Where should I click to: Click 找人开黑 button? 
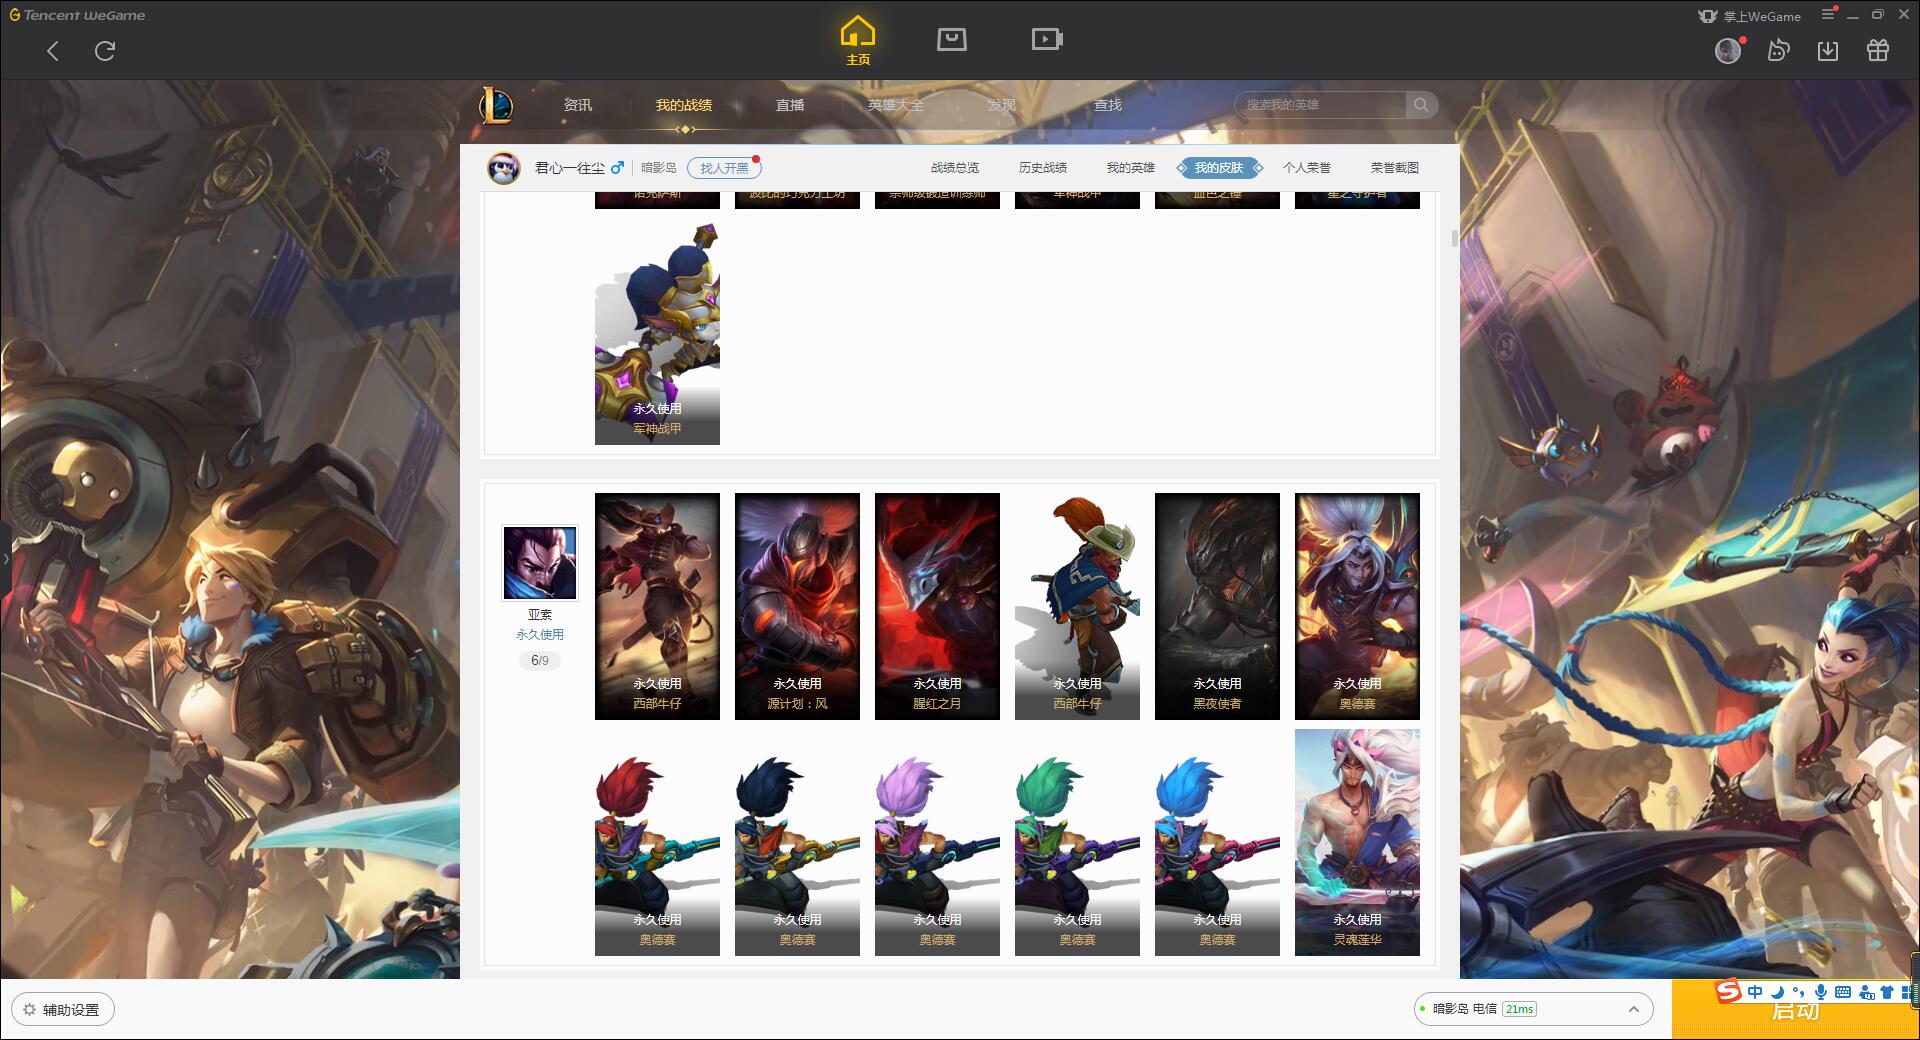pyautogui.click(x=724, y=168)
